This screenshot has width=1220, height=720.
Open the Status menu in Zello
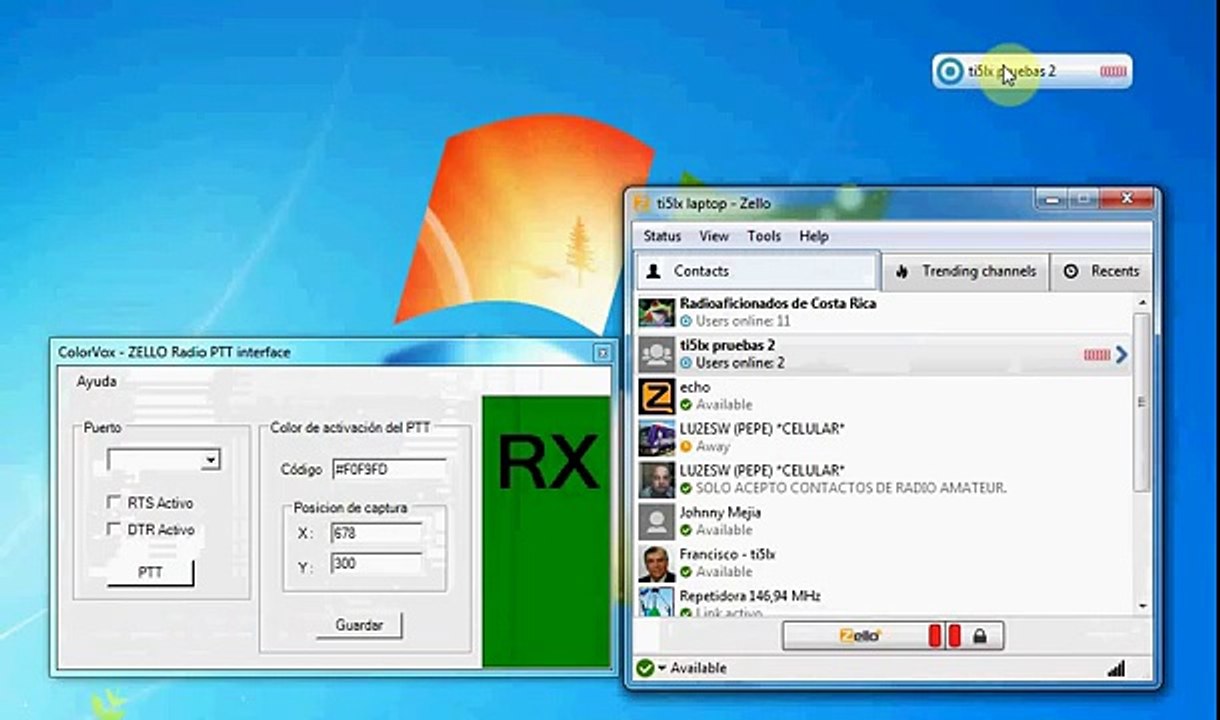pos(662,236)
